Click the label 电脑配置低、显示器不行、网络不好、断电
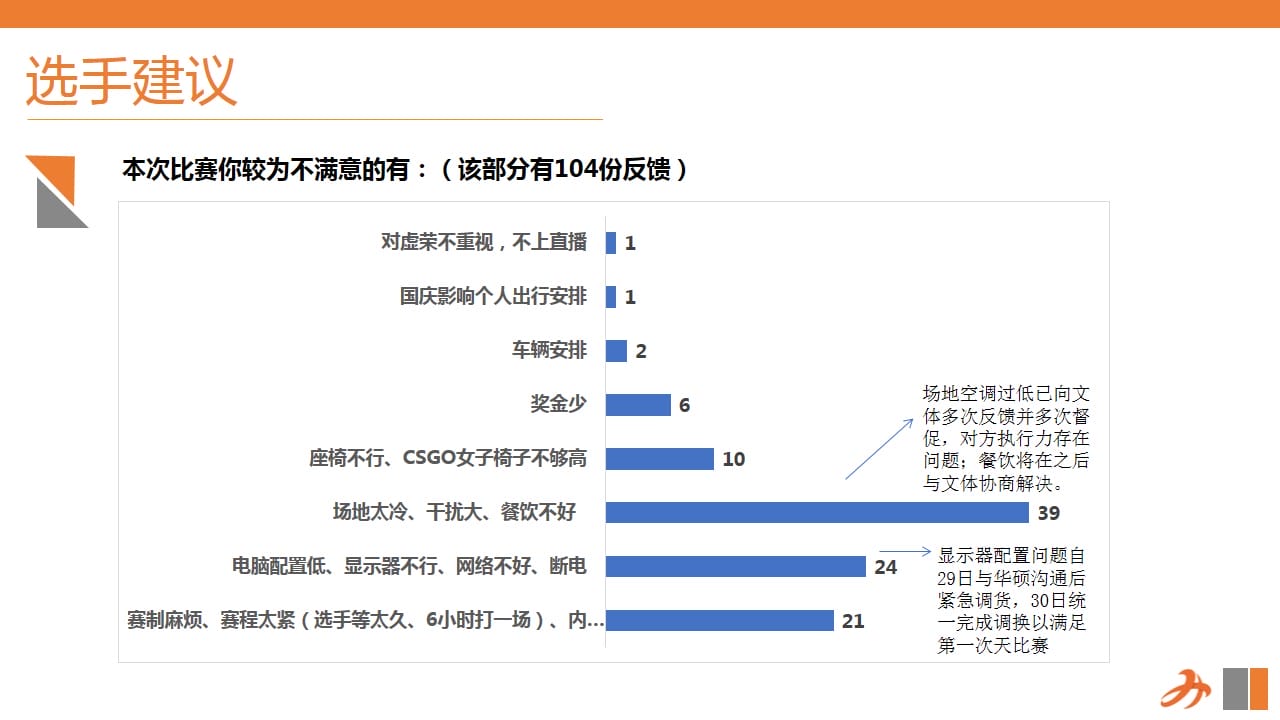1280x720 pixels. pyautogui.click(x=409, y=566)
